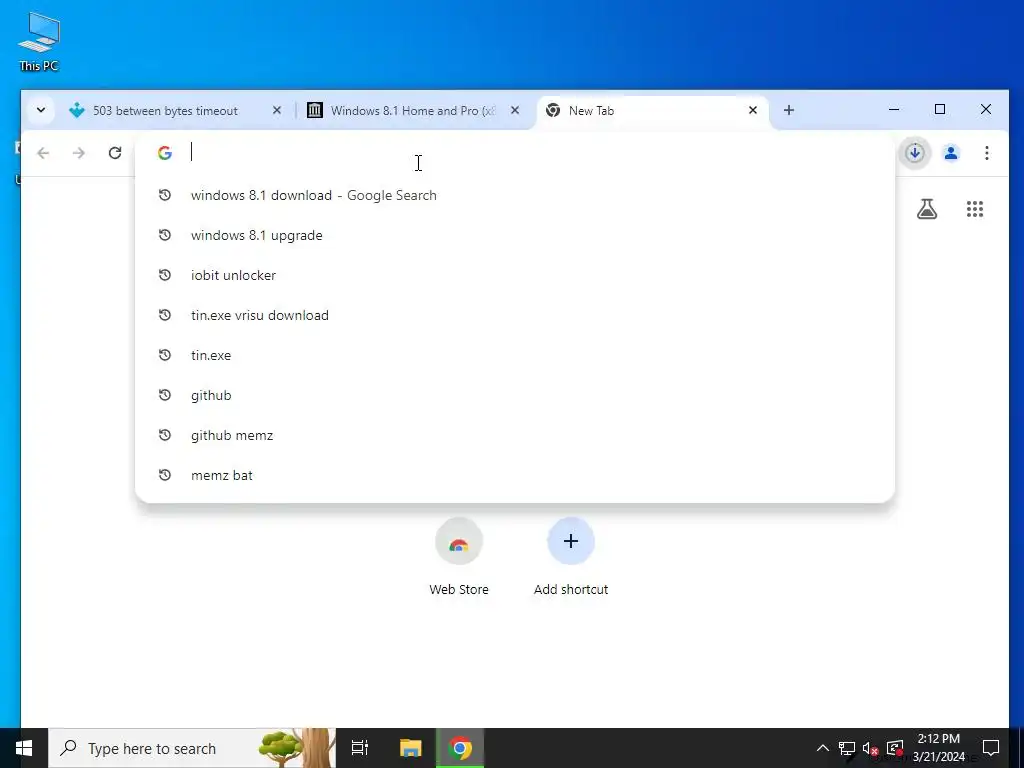Close the New Tab tab
The image size is (1024, 768).
coord(753,110)
